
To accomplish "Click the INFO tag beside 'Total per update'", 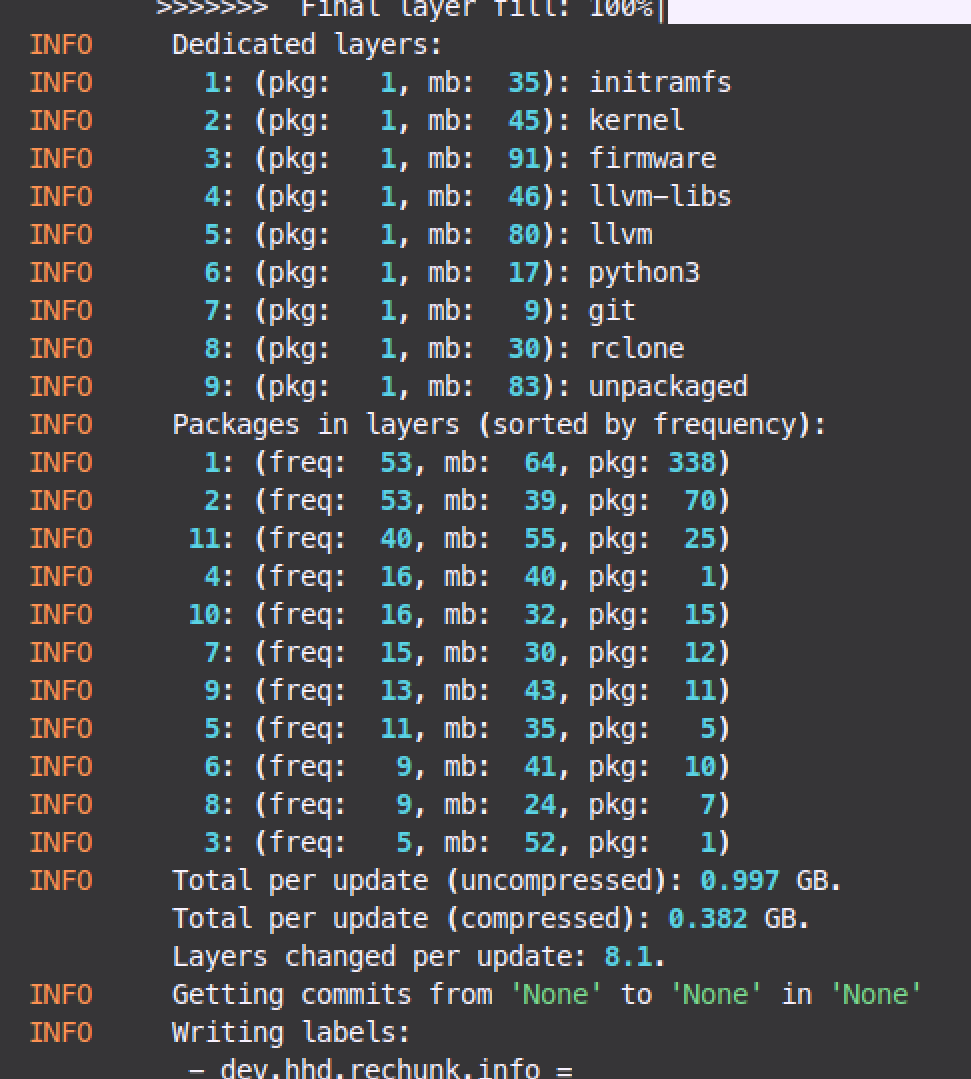I will [x=60, y=880].
